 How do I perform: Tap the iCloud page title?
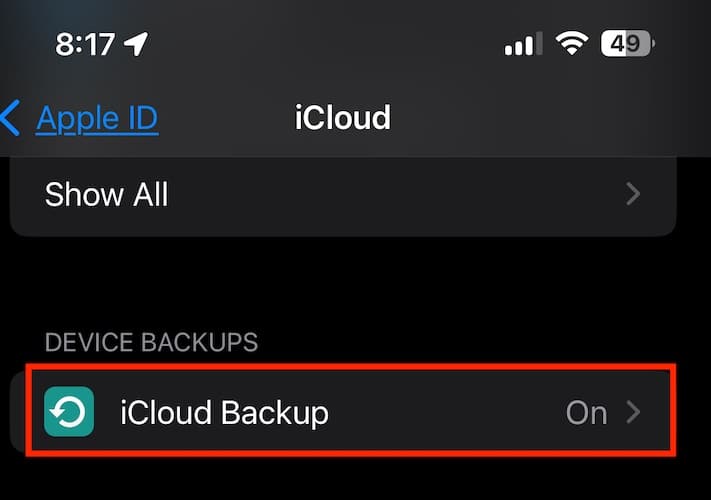click(x=342, y=118)
